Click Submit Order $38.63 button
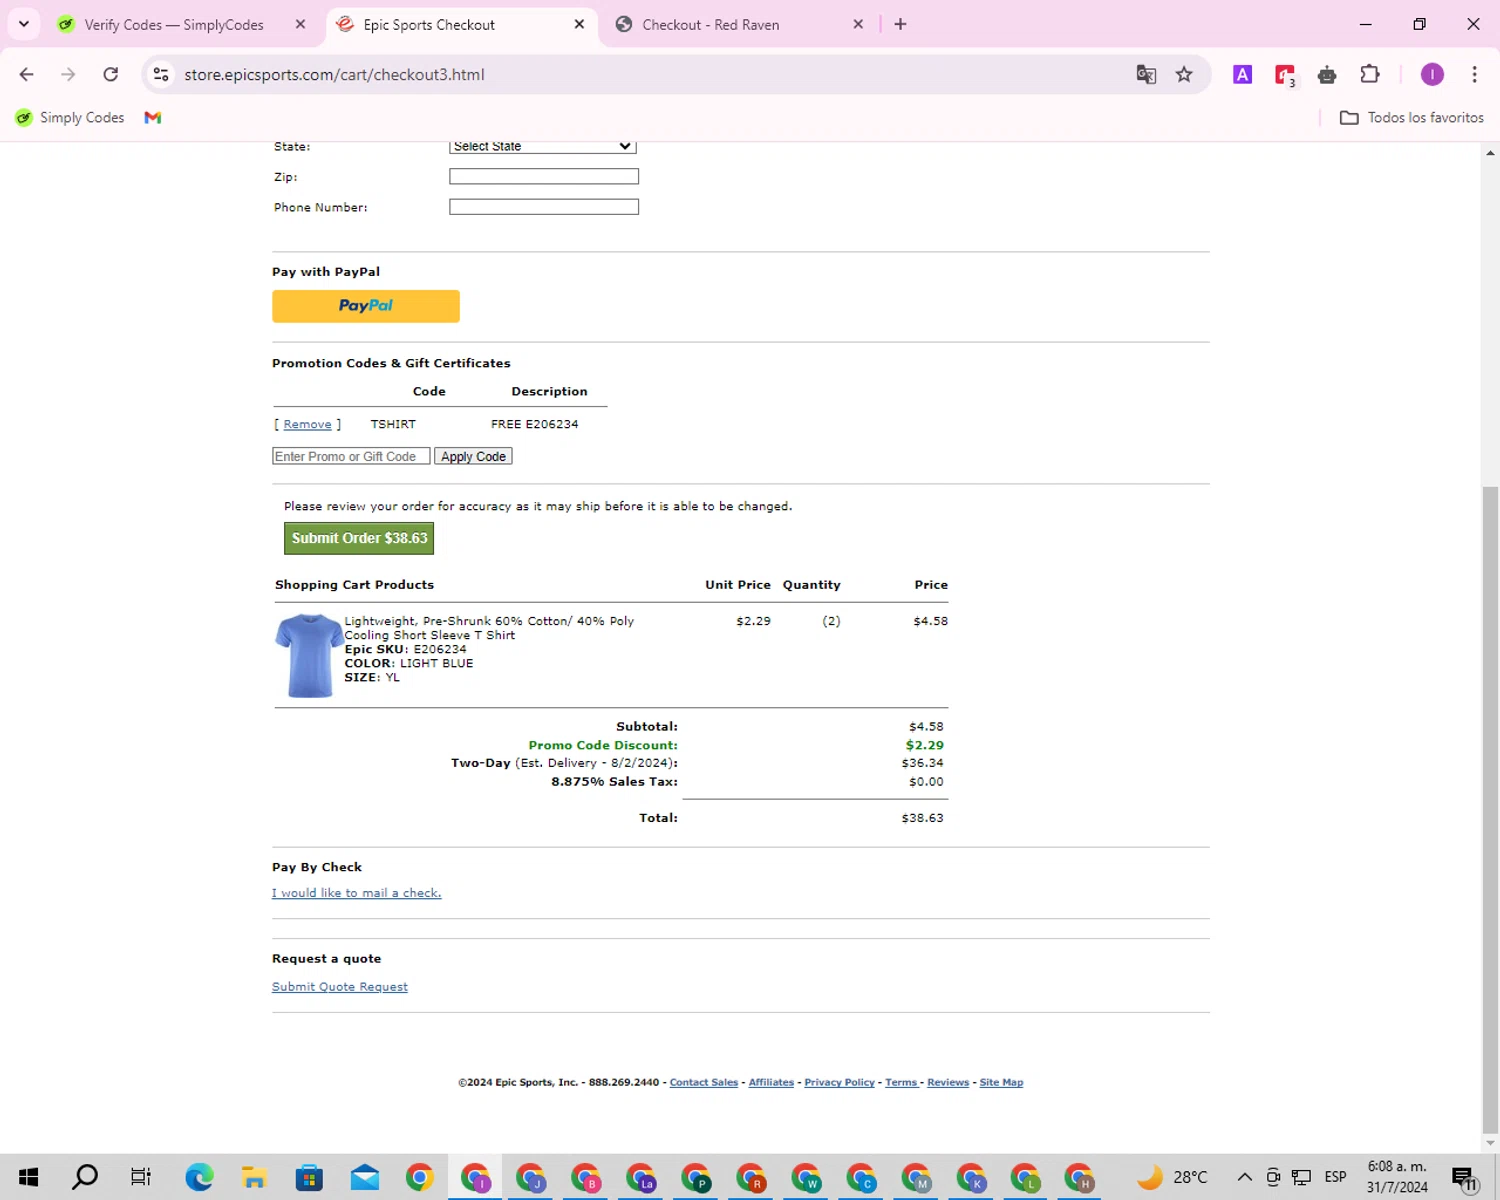 pos(359,538)
